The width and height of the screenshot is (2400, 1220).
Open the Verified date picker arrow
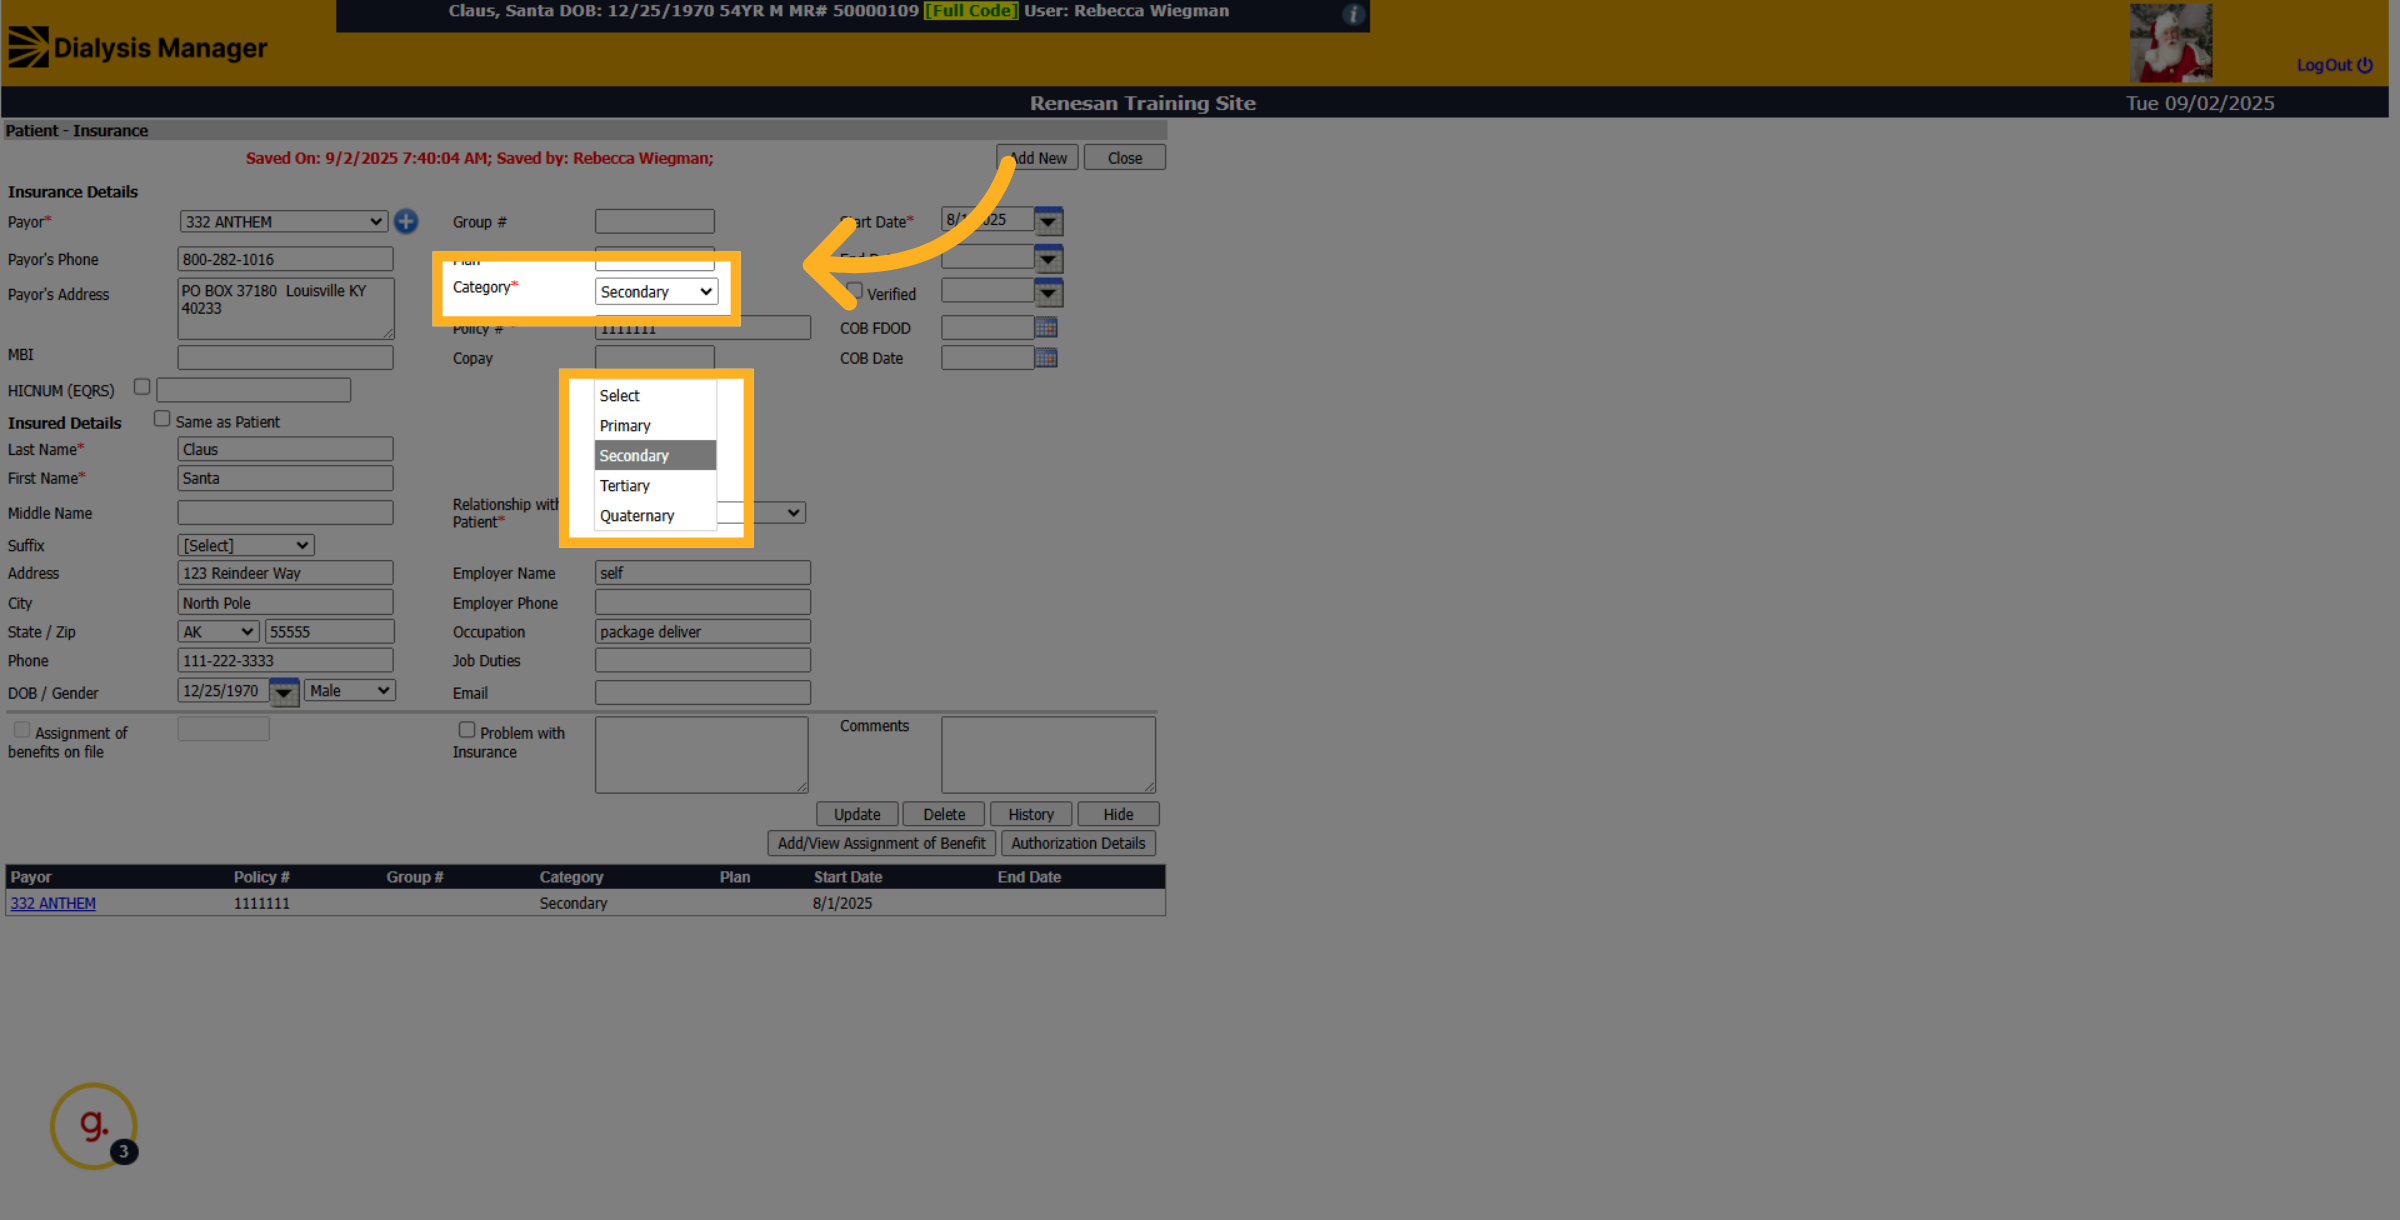point(1049,292)
